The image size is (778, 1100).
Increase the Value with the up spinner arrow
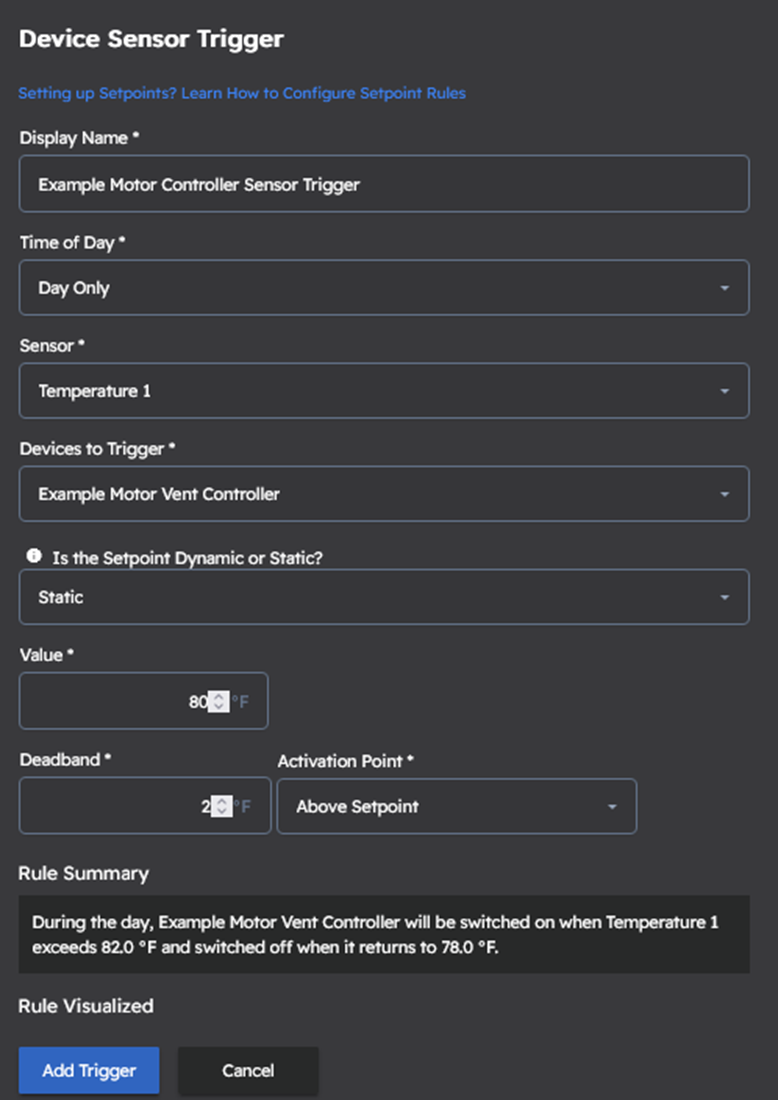click(220, 697)
